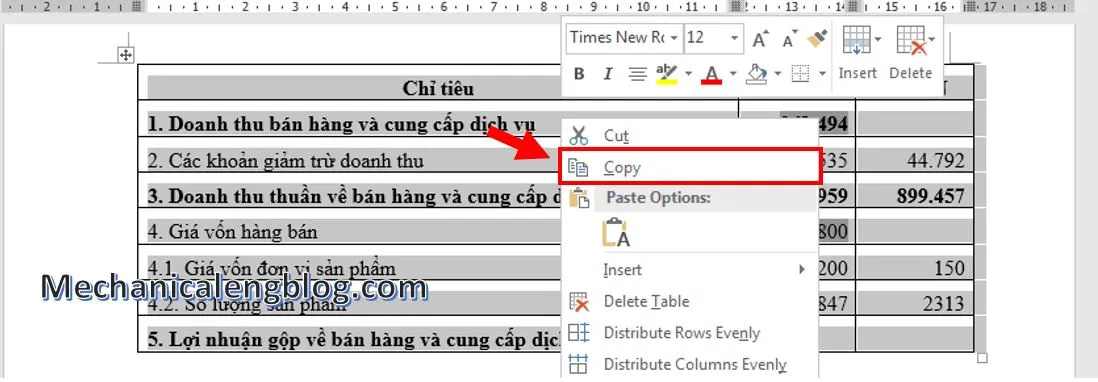Click the scissors Cut icon
Image resolution: width=1098 pixels, height=382 pixels.
(578, 136)
